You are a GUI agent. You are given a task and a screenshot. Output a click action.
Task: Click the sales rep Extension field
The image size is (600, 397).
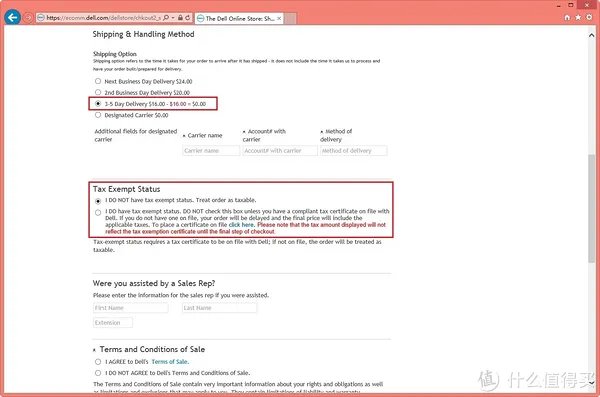[113, 323]
